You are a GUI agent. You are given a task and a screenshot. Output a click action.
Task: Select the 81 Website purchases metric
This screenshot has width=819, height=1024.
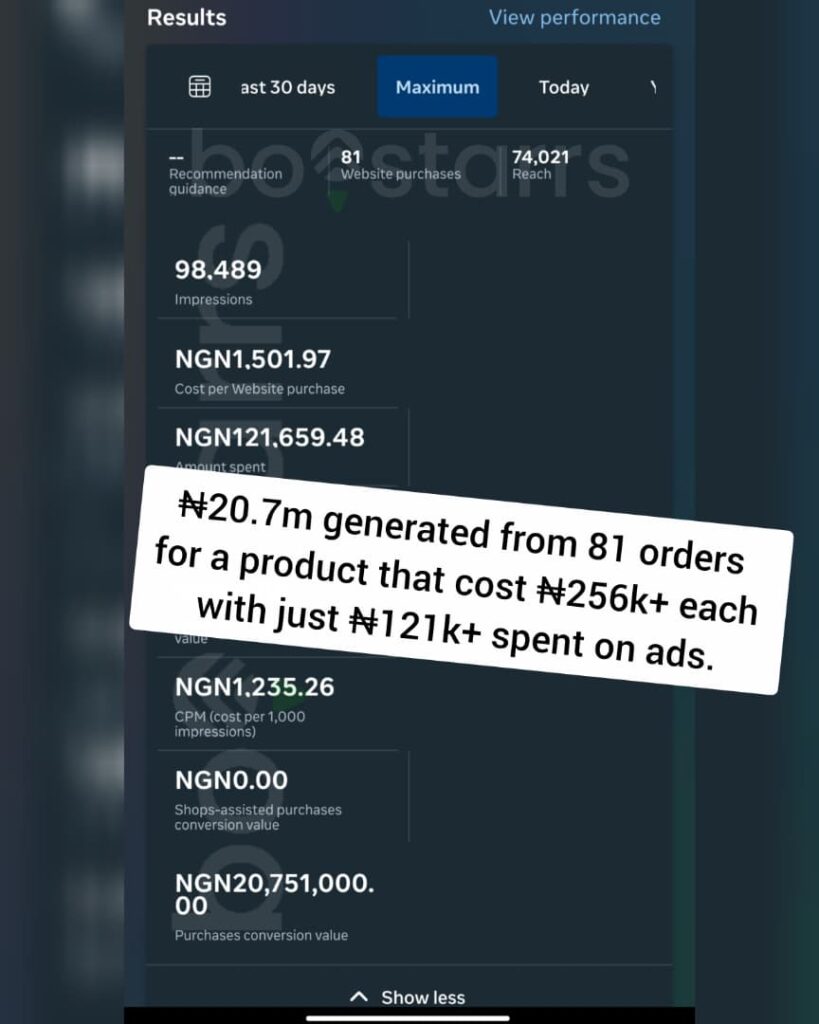pyautogui.click(x=400, y=165)
